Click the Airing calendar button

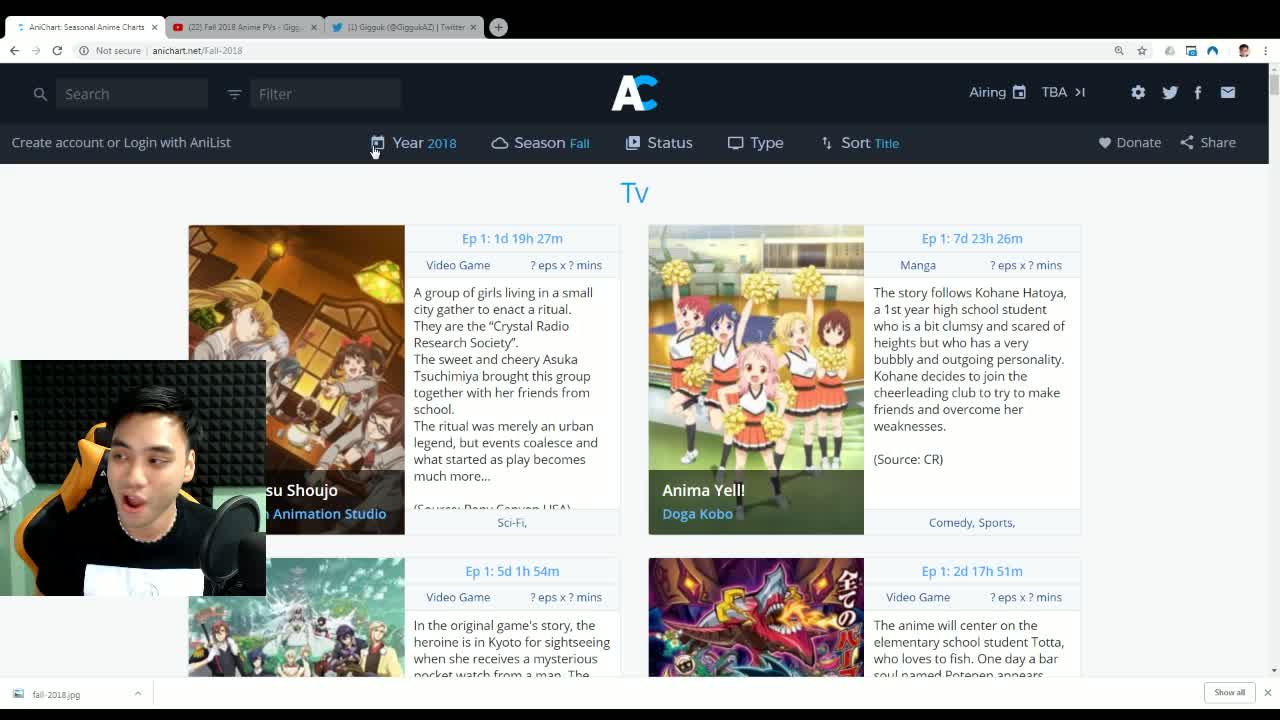[x=997, y=92]
